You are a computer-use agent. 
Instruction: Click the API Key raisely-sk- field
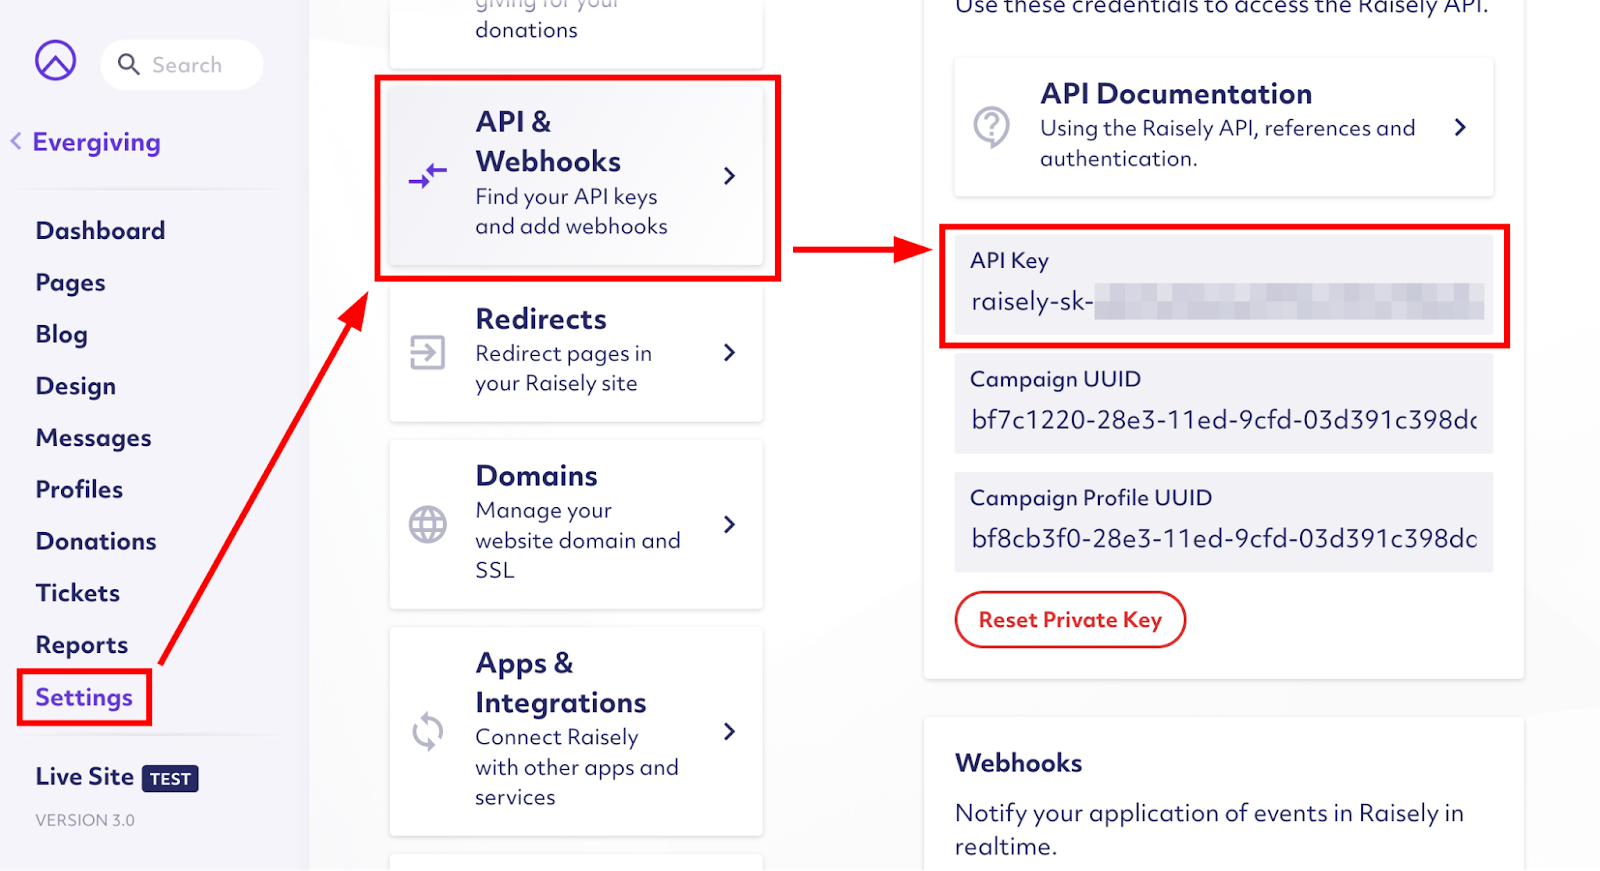tap(1224, 285)
